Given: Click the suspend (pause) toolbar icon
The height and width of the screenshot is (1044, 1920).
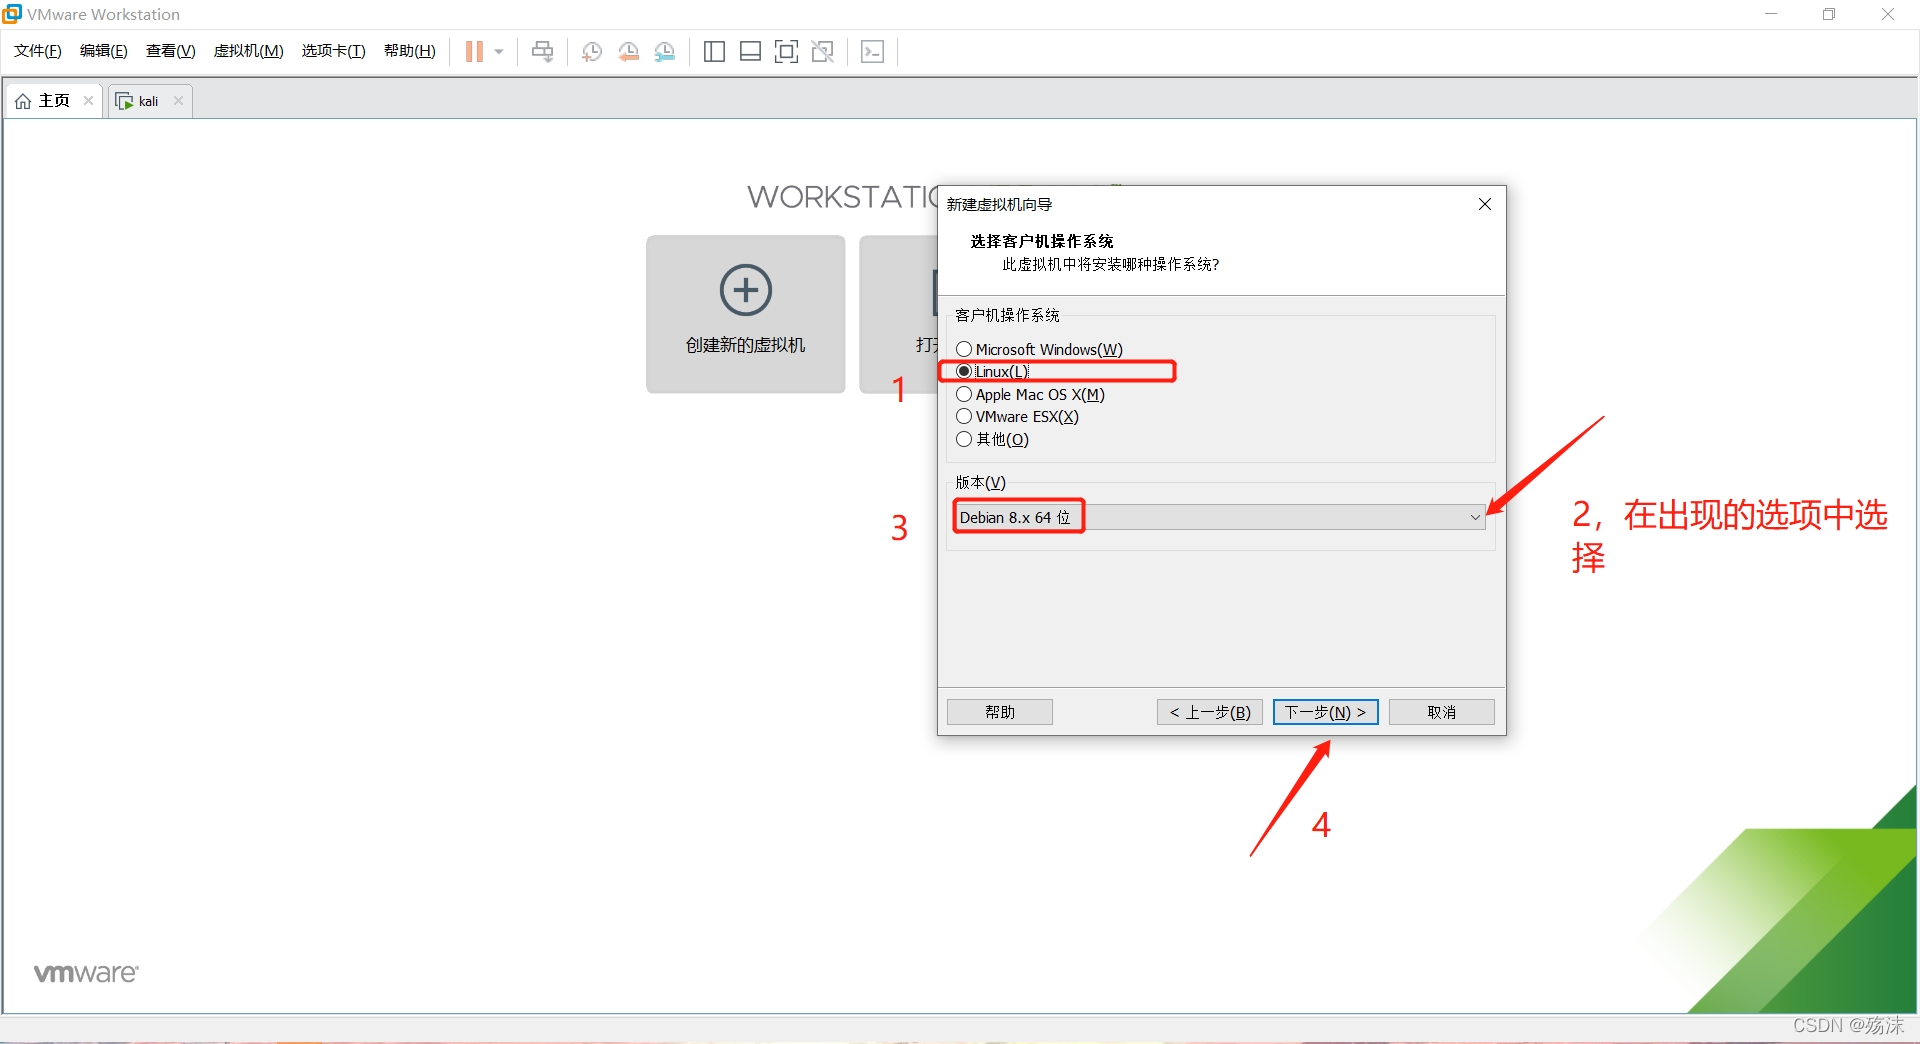Looking at the screenshot, I should click(474, 52).
